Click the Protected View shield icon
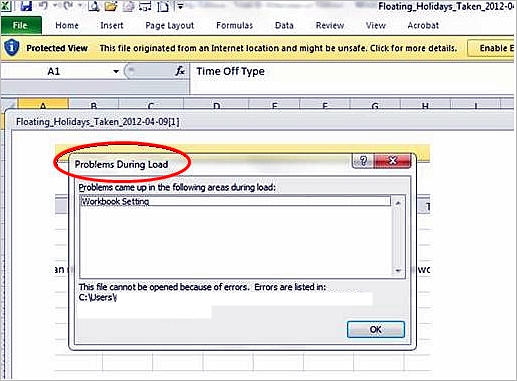 pyautogui.click(x=12, y=48)
